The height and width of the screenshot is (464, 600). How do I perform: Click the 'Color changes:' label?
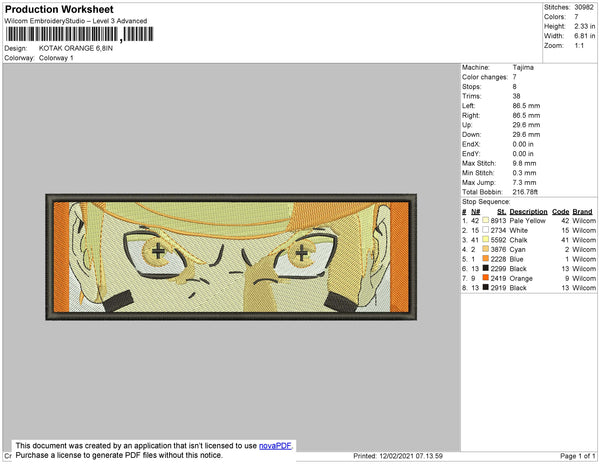coord(485,77)
